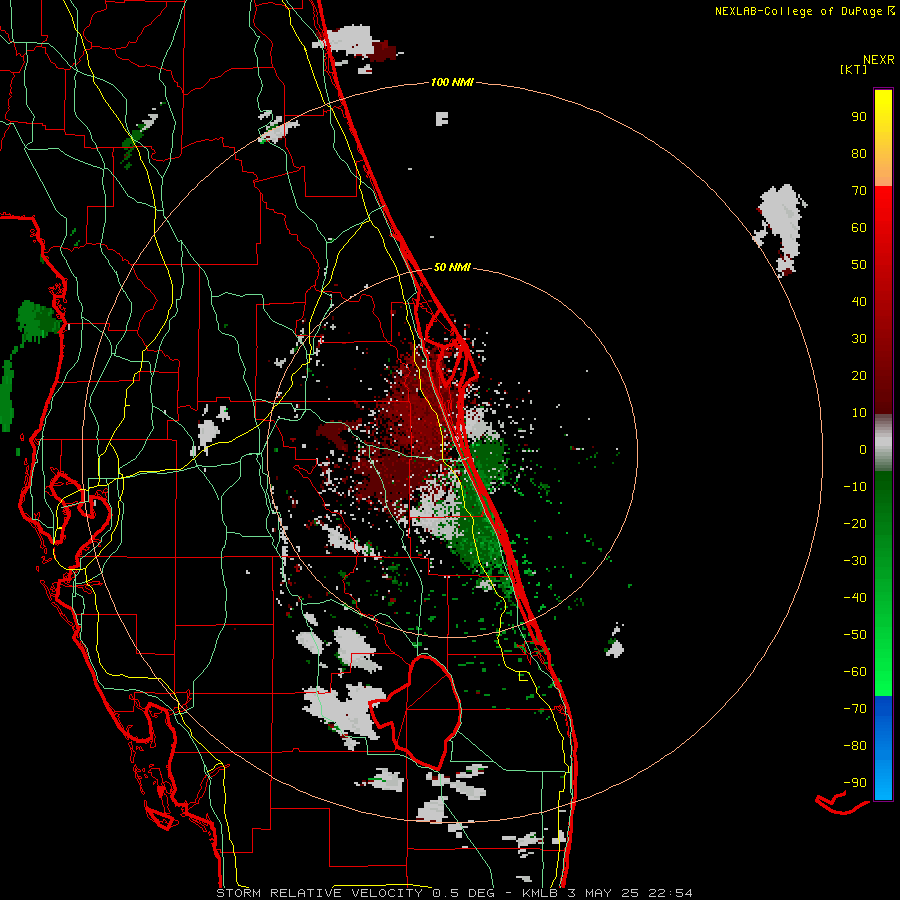Click the 60 value on velocity scale
Screen dimensions: 900x900
pos(859,227)
